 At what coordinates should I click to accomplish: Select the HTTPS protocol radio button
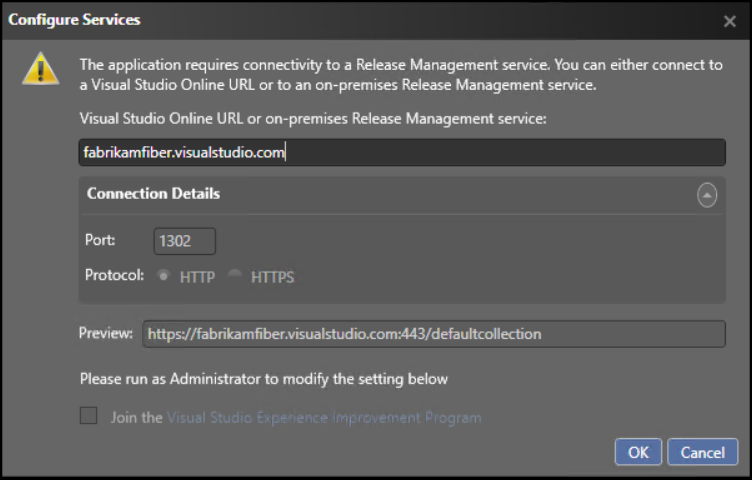(x=235, y=276)
